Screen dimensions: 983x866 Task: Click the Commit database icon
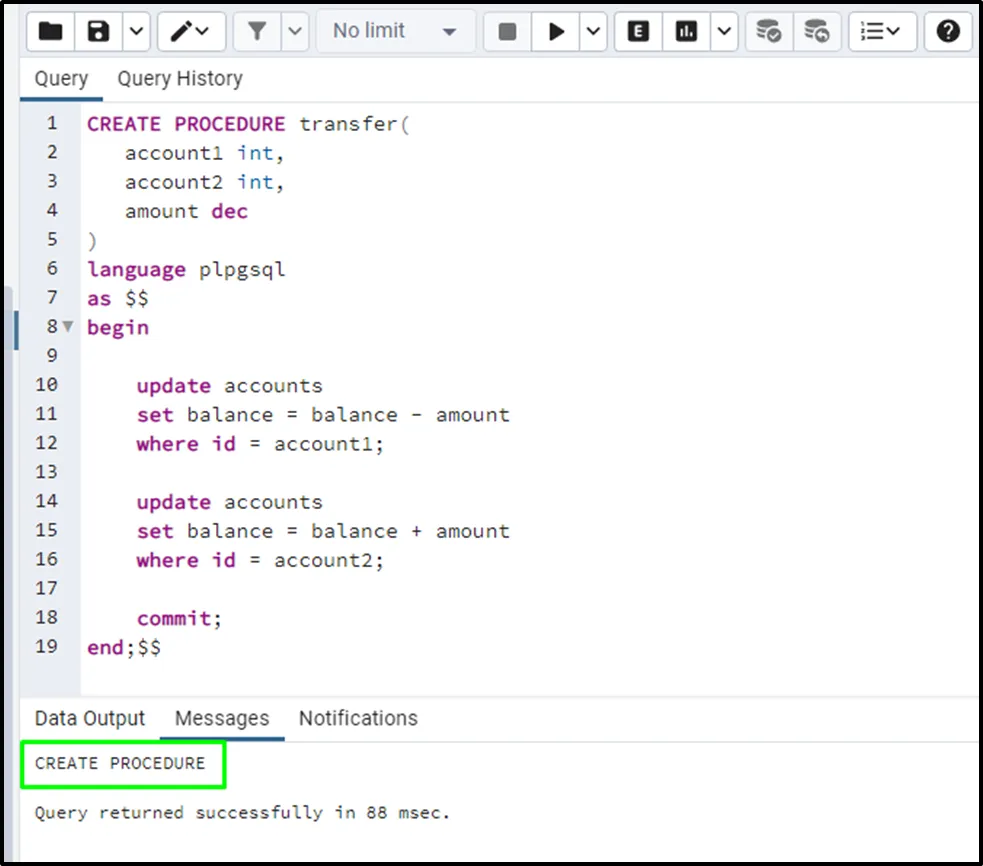pyautogui.click(x=768, y=32)
